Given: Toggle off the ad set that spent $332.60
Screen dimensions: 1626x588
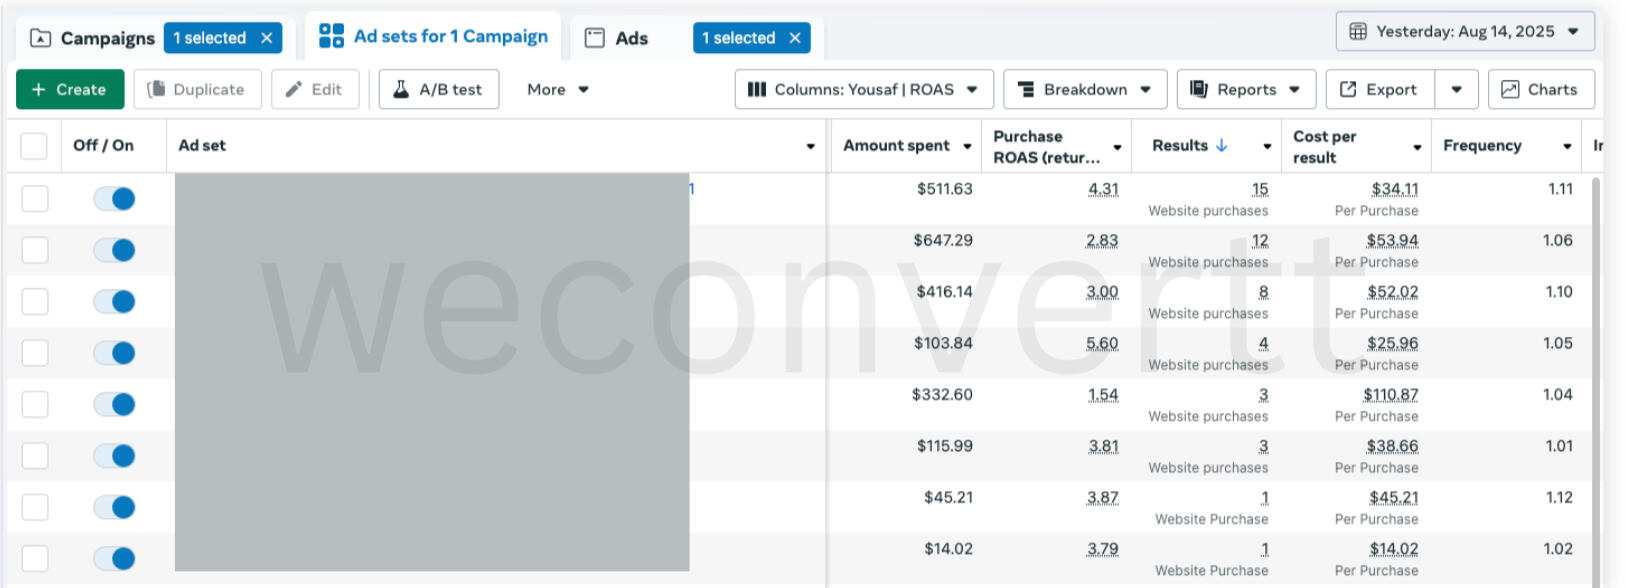Looking at the screenshot, I should point(114,405).
